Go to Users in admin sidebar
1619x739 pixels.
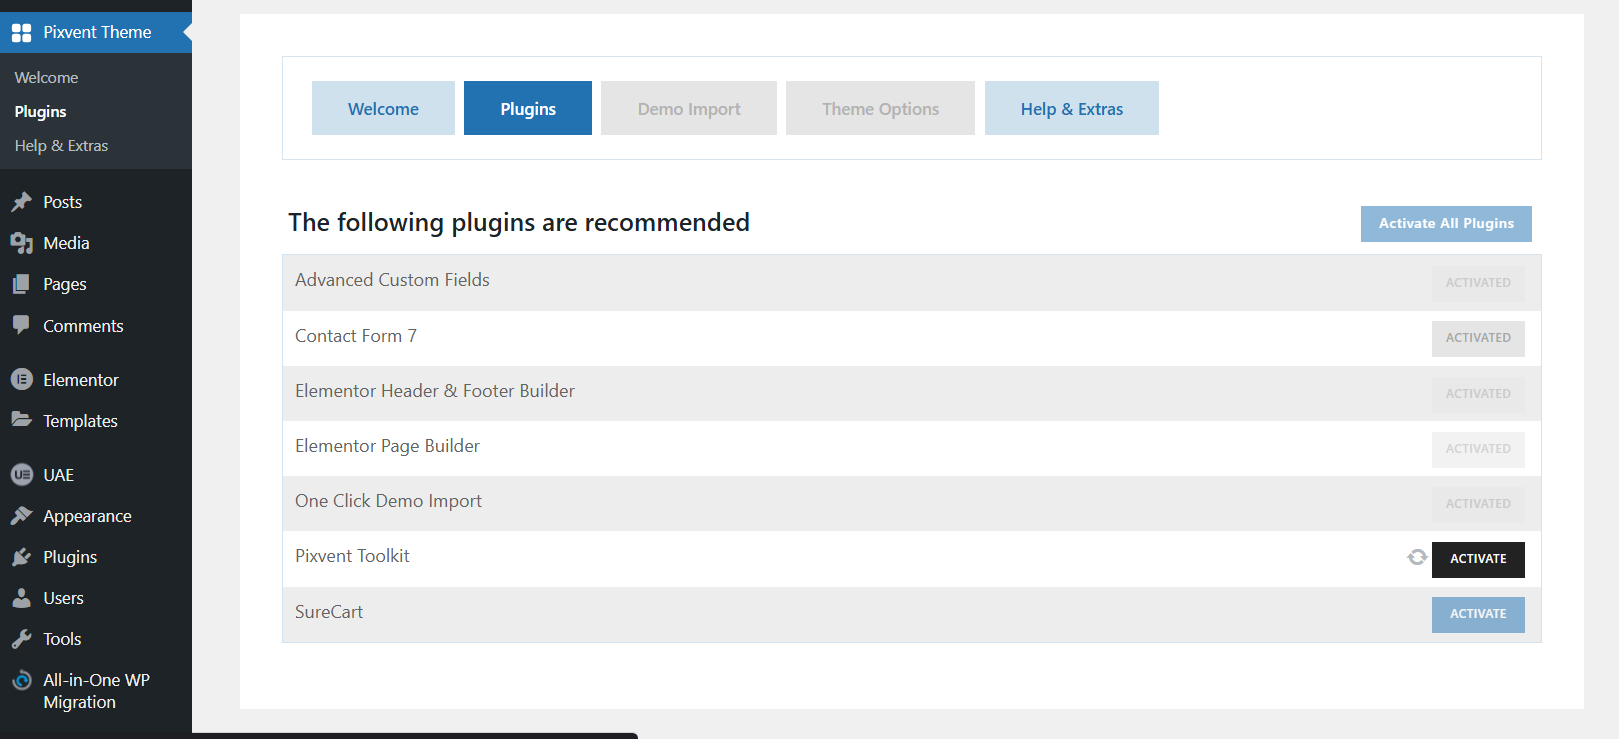(x=63, y=598)
